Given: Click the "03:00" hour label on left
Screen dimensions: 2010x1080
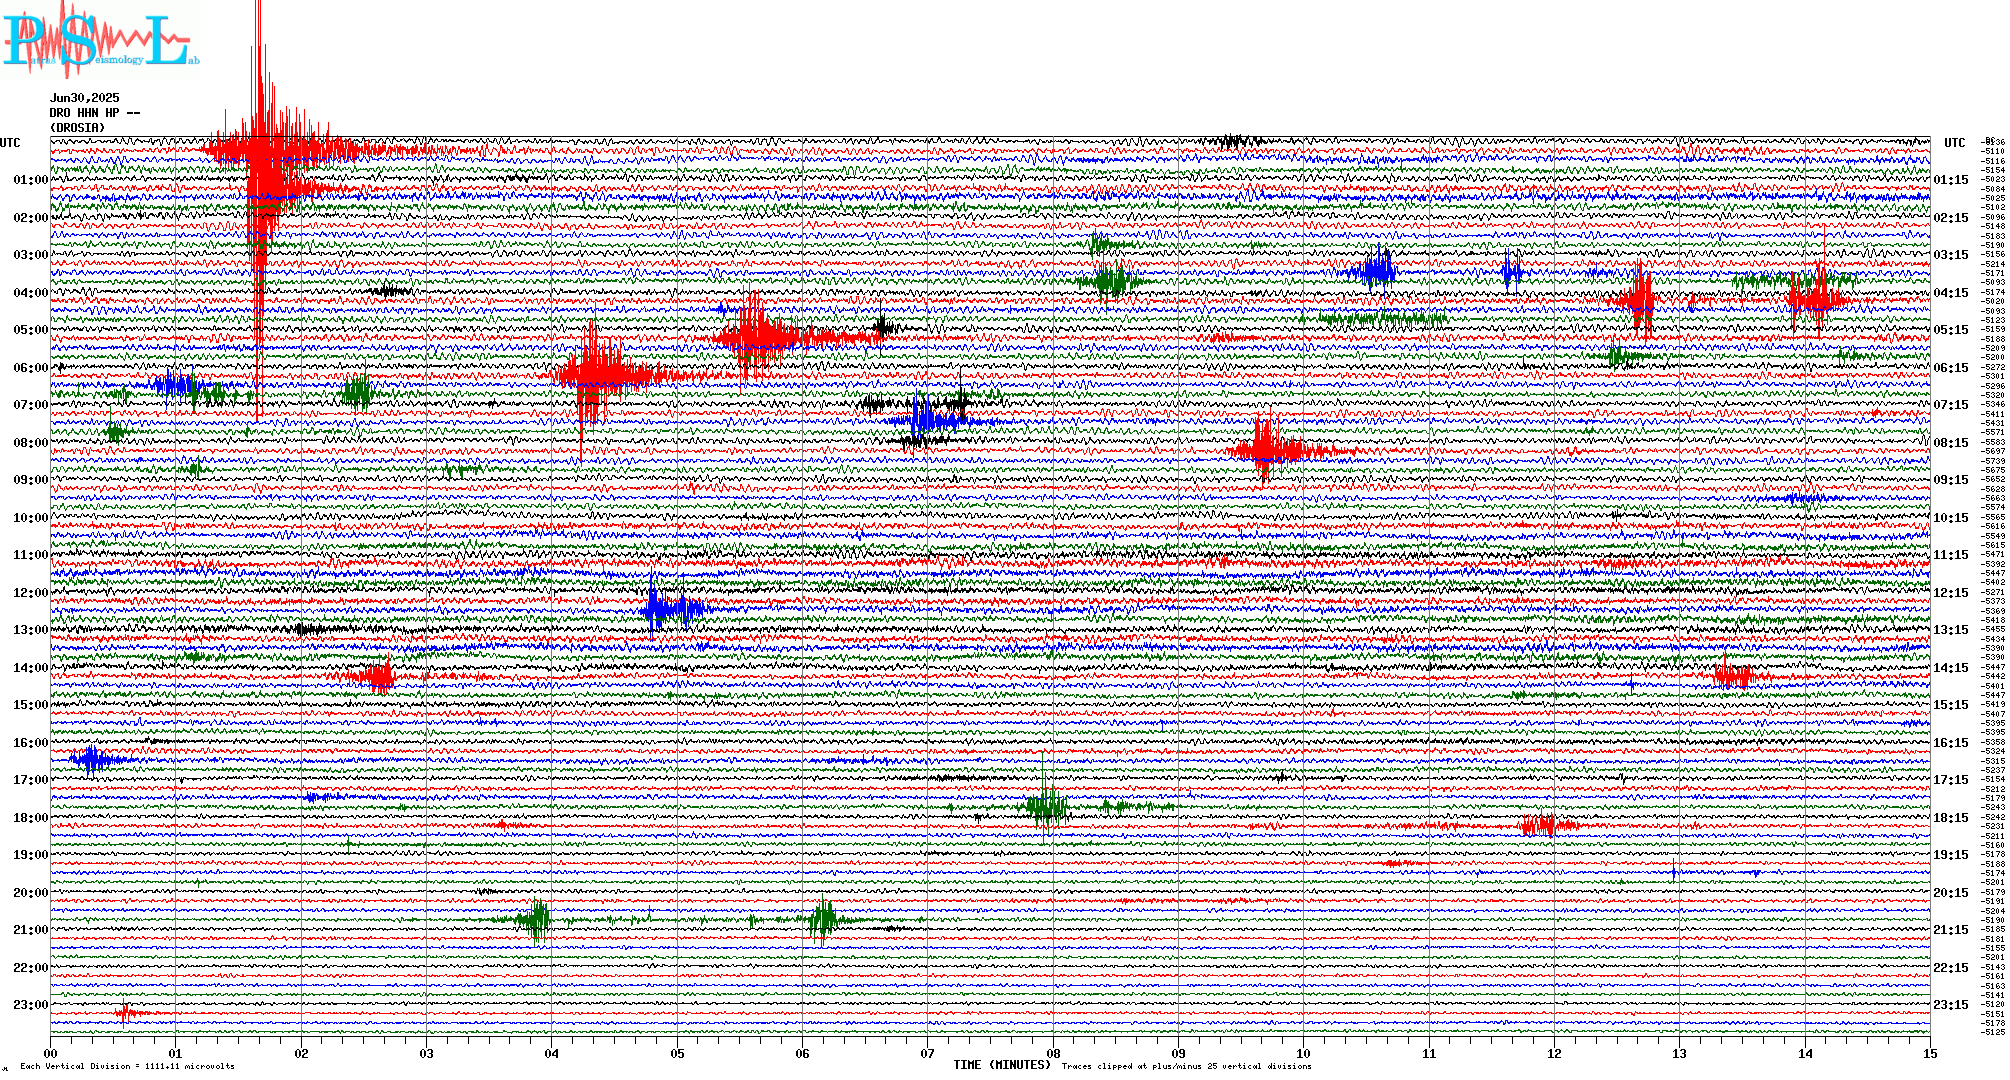Looking at the screenshot, I should pos(31,255).
